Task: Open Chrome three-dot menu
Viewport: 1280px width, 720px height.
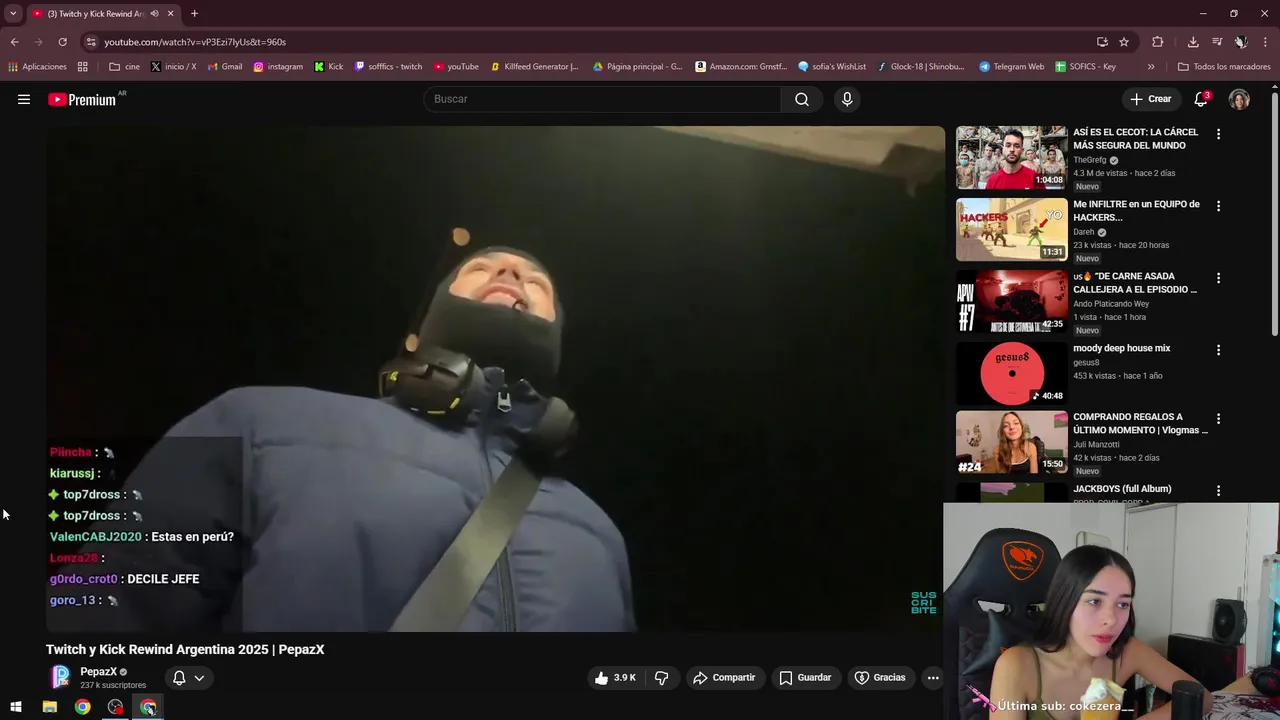Action: click(1265, 42)
